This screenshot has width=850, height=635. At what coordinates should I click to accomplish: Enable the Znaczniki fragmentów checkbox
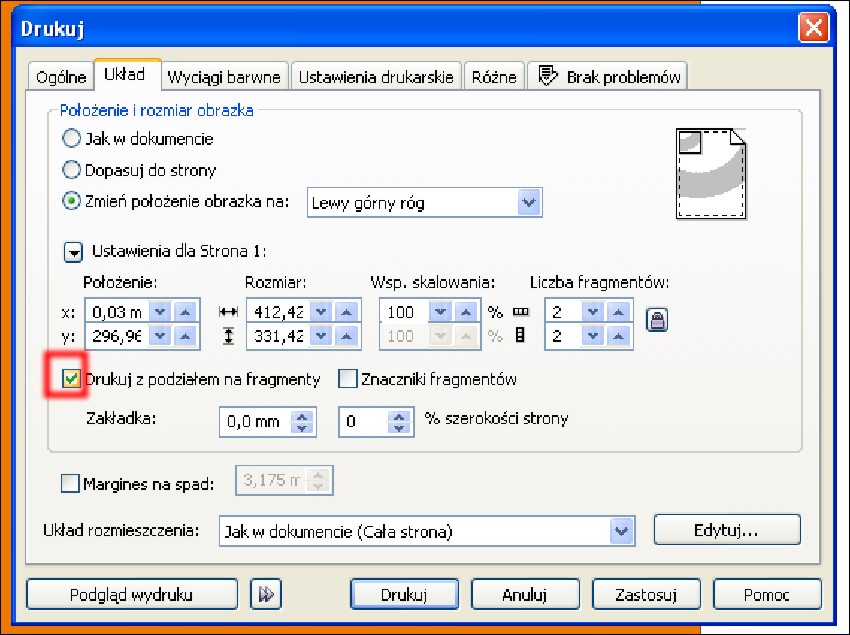click(348, 380)
